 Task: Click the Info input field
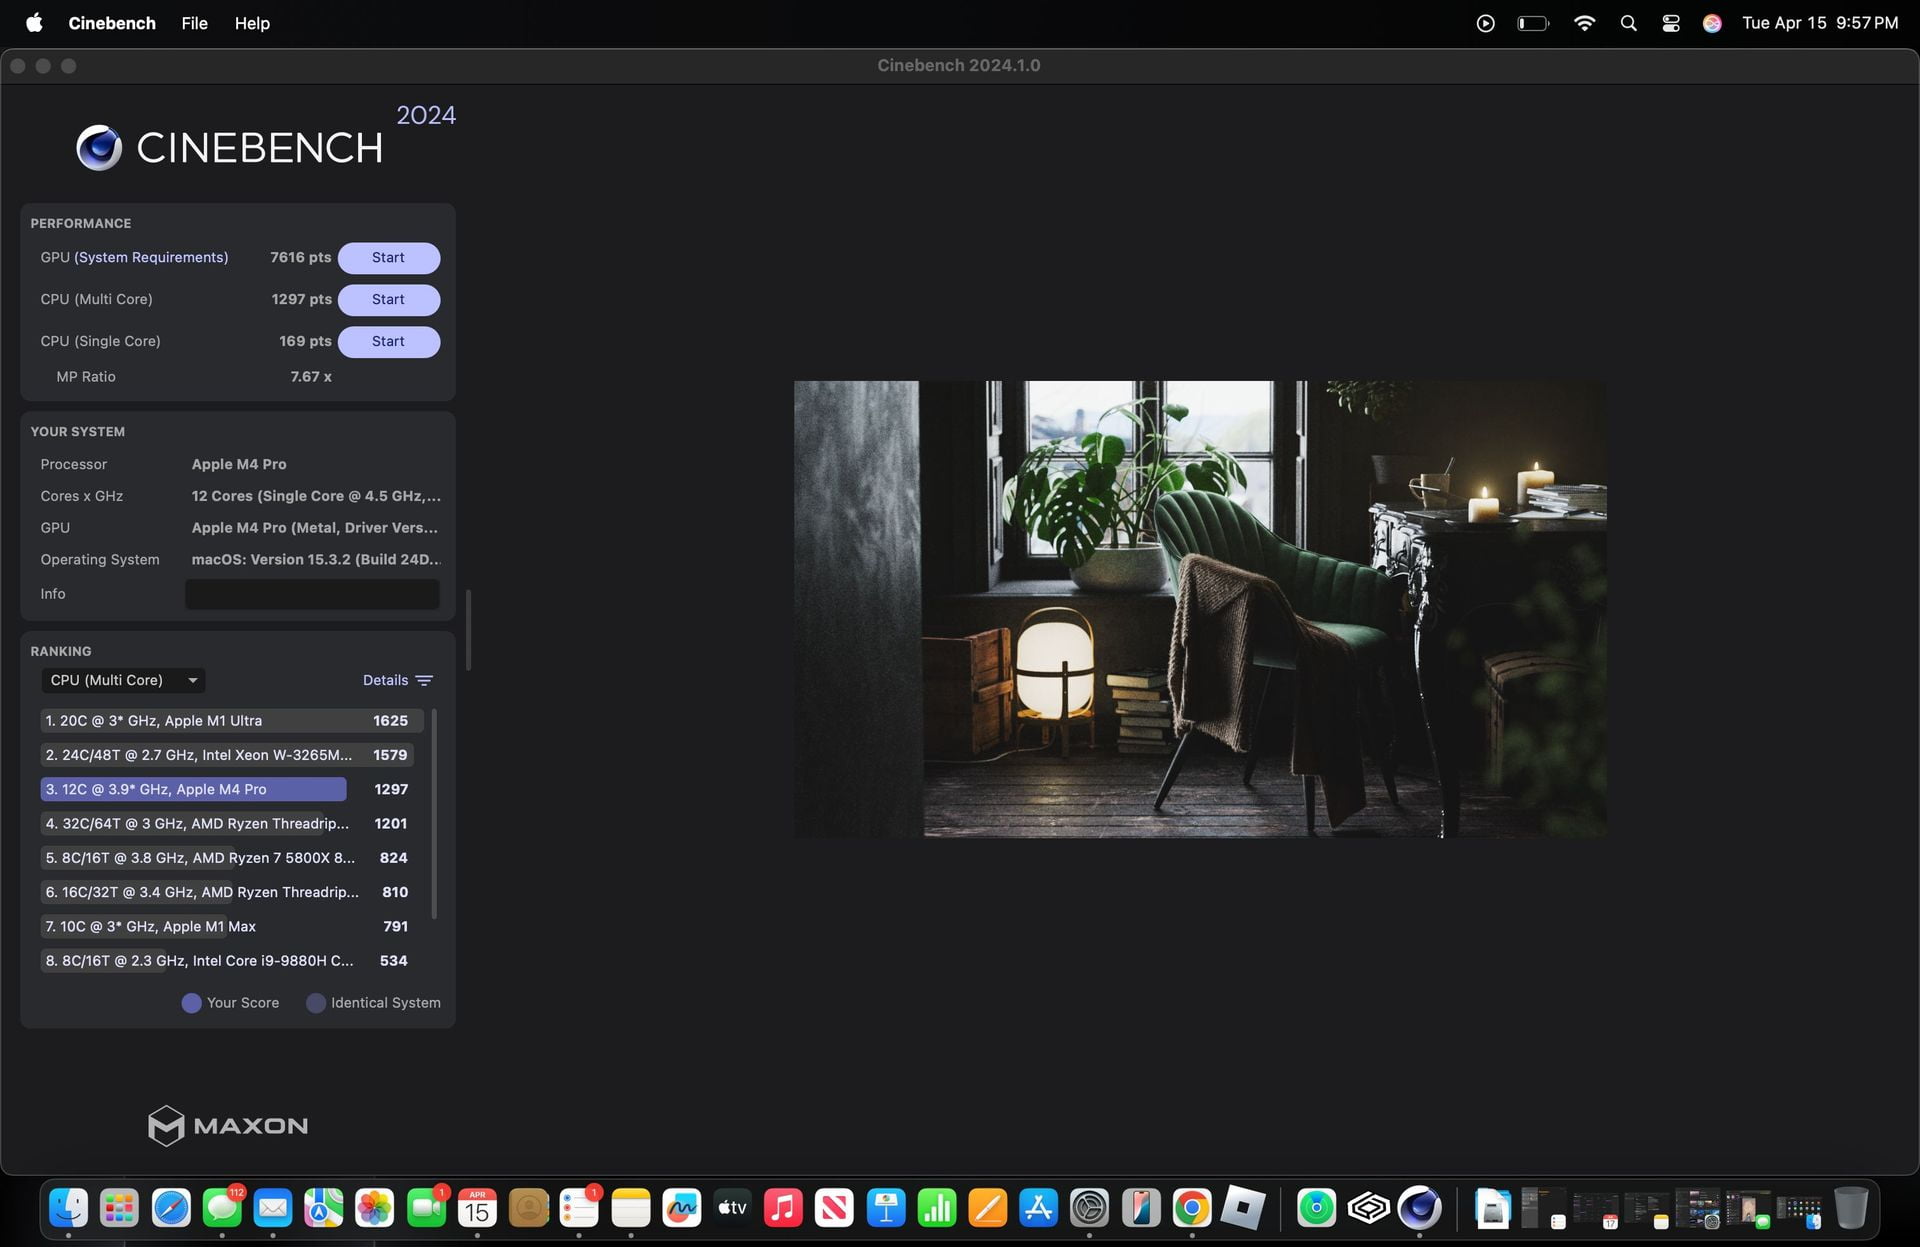(312, 594)
